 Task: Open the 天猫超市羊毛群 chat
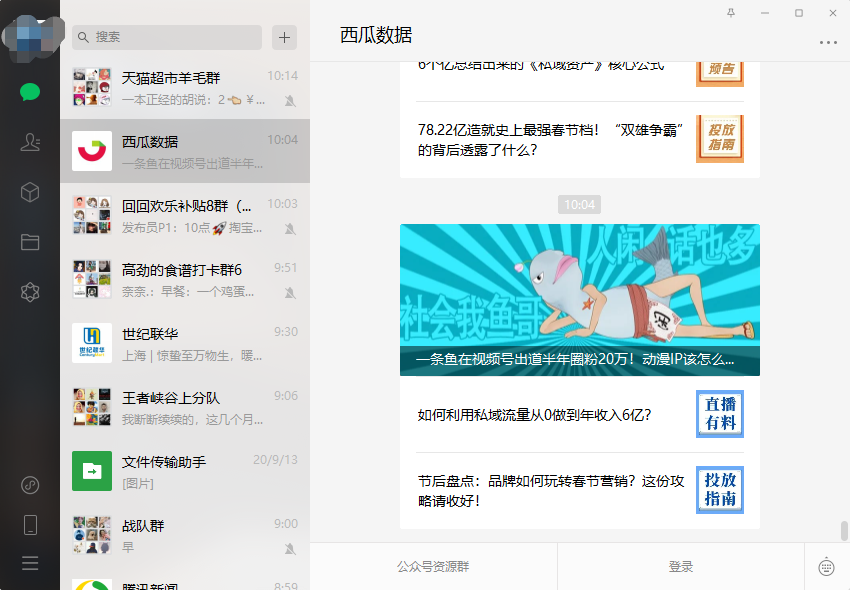185,87
